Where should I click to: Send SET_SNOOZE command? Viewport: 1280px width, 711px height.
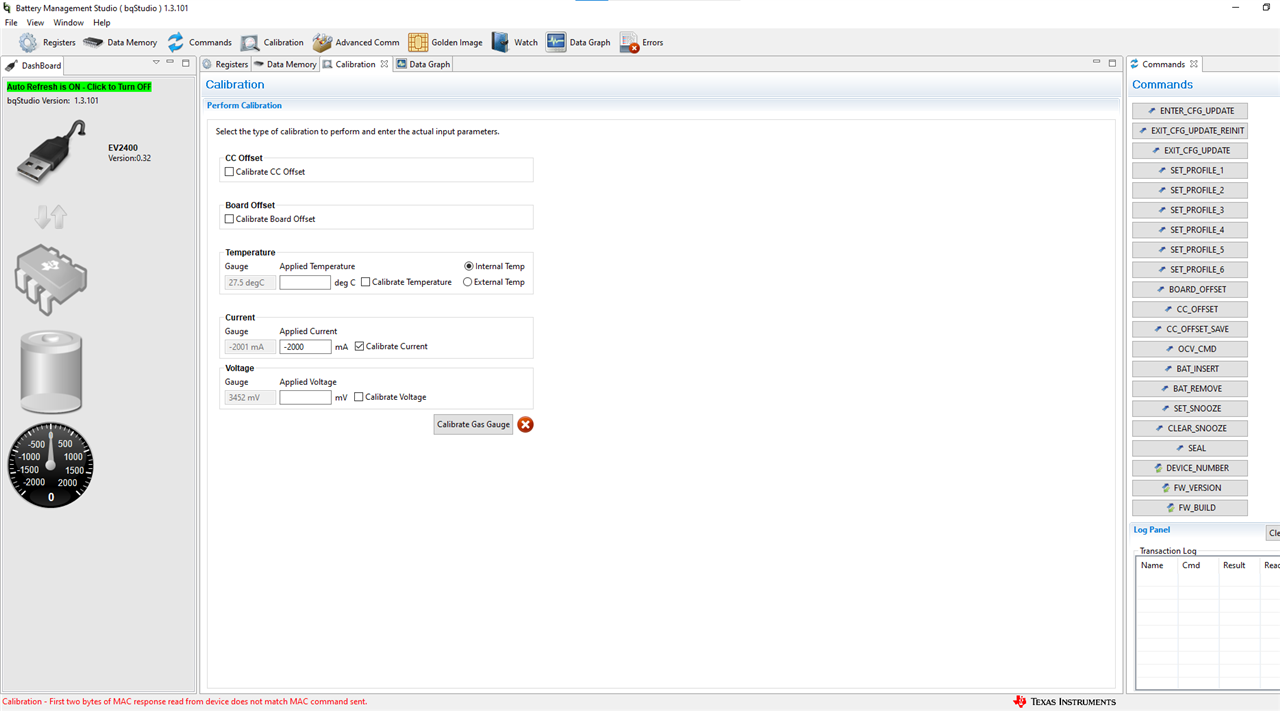pyautogui.click(x=1190, y=408)
